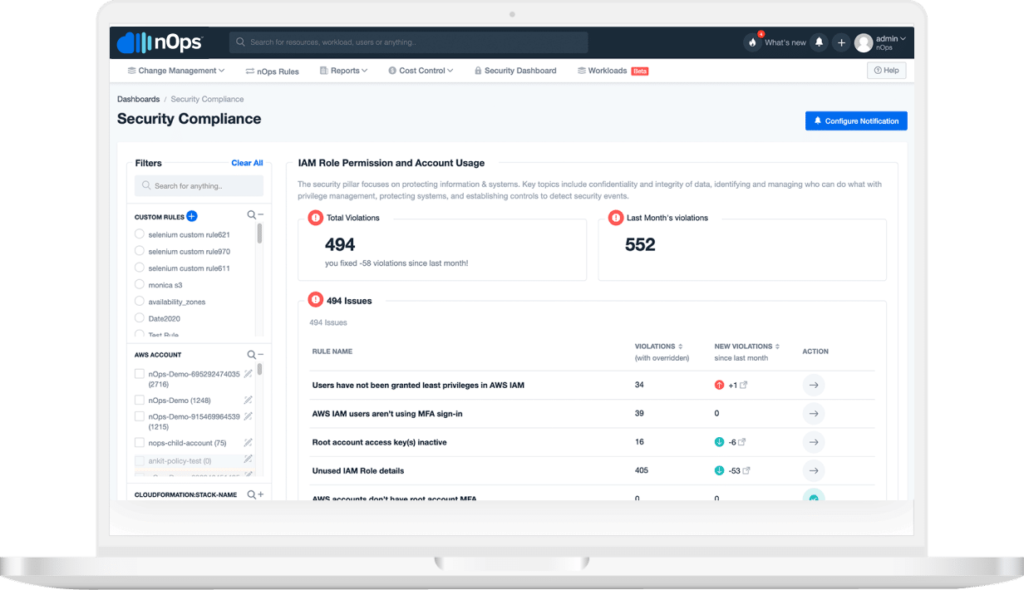Select availability_zones radio option
Screen dimensions: 1024x590
139,301
